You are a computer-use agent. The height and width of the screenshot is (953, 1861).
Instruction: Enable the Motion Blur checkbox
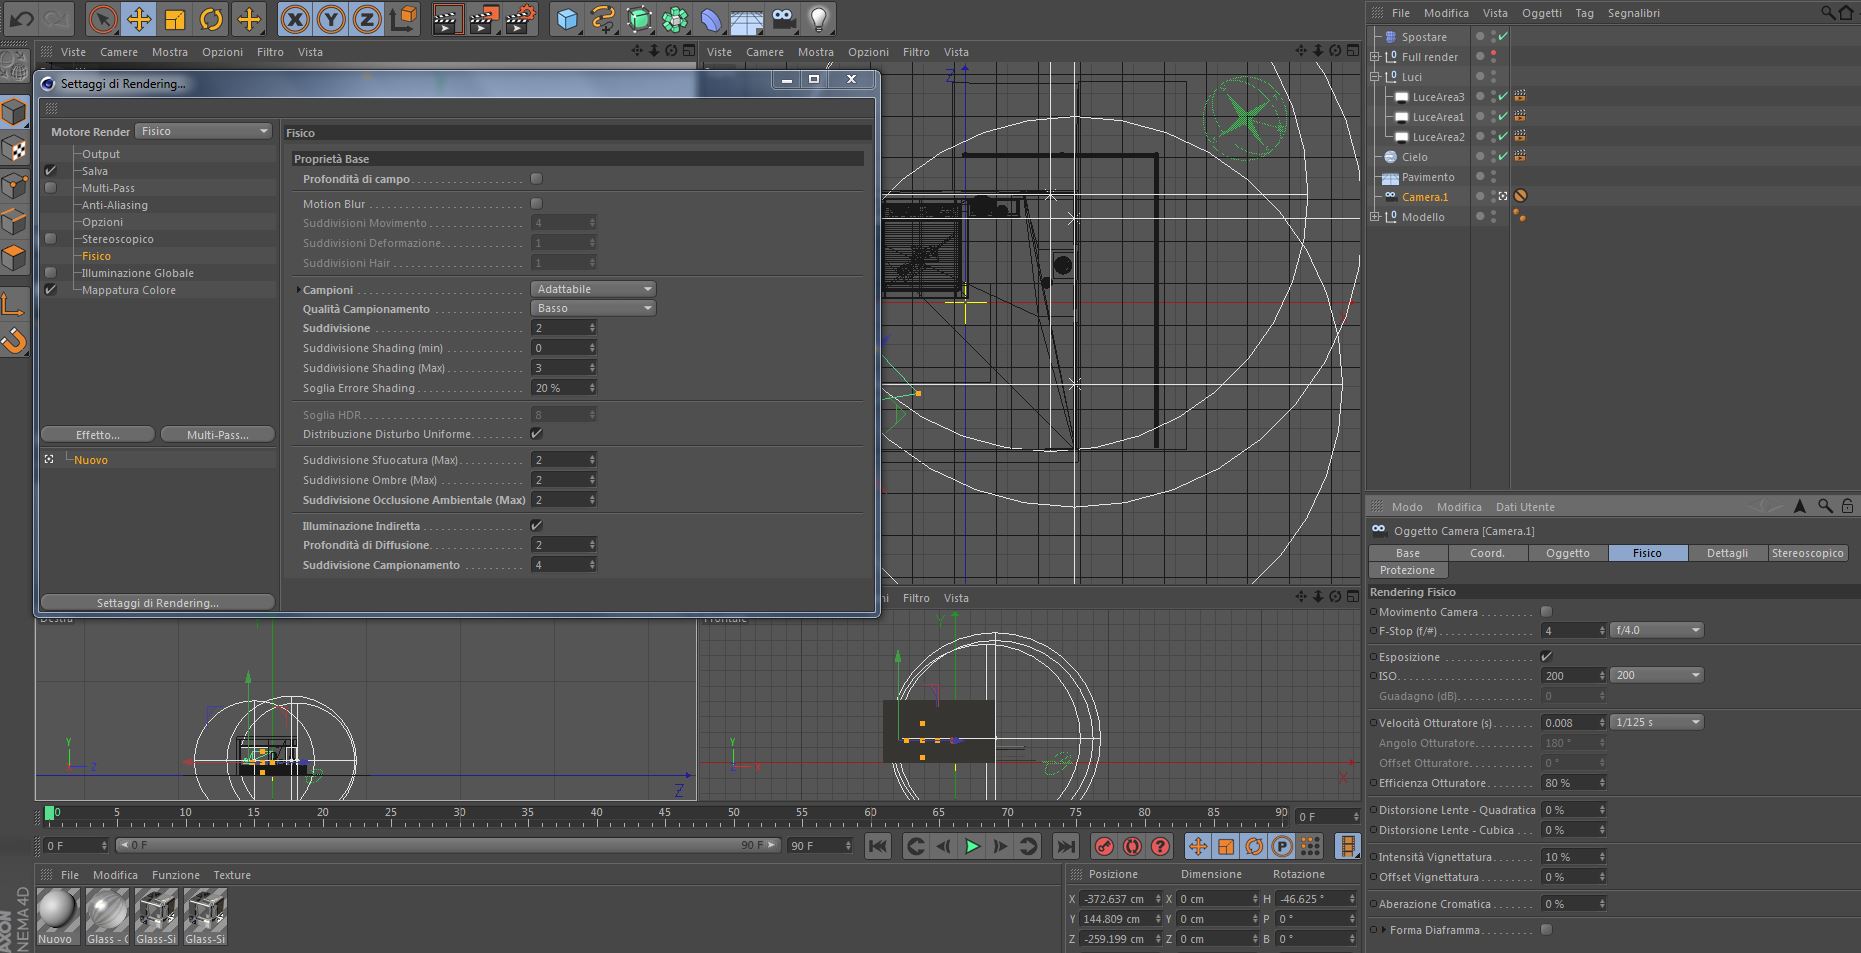(536, 204)
